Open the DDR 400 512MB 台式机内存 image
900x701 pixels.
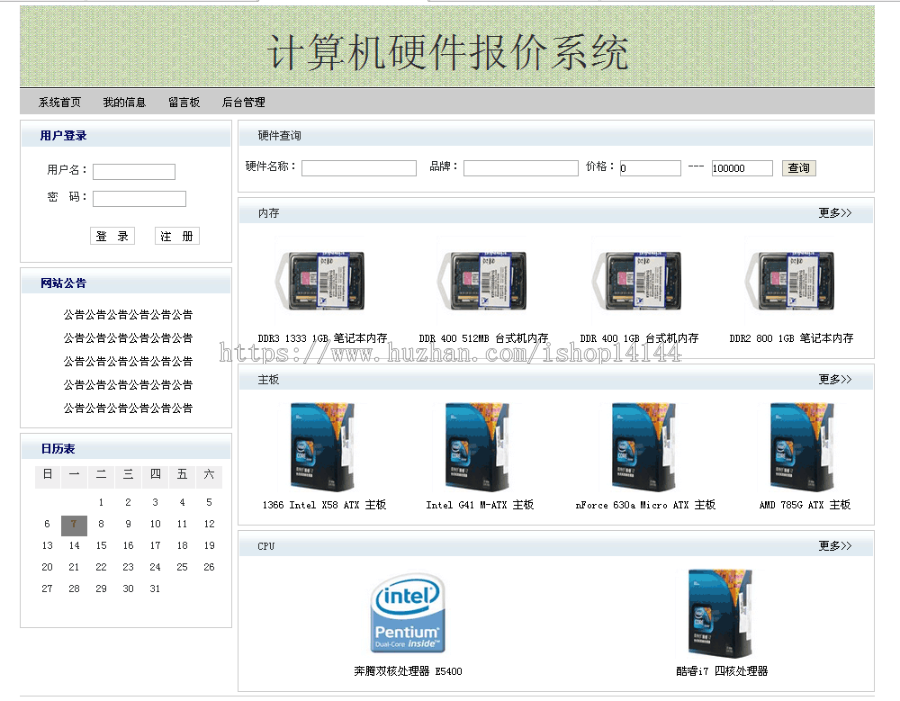[x=482, y=281]
